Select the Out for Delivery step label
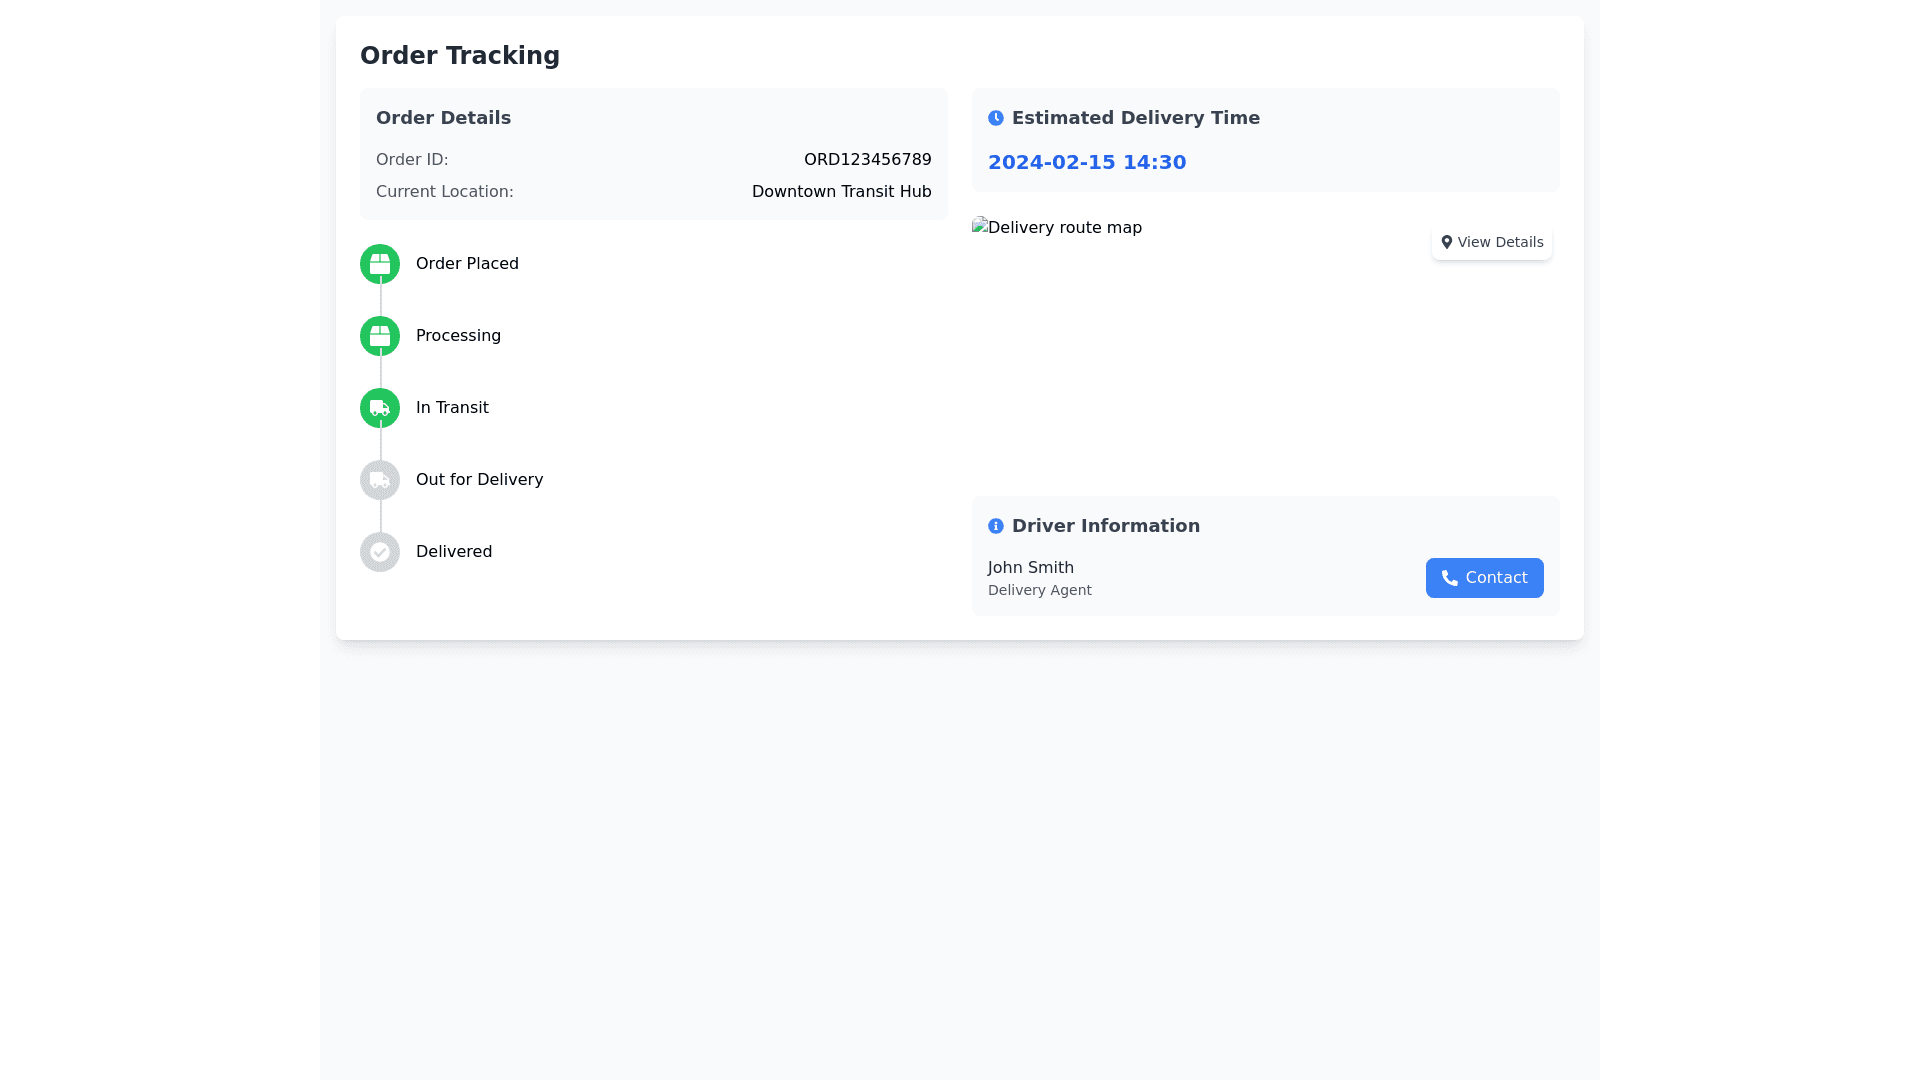Image resolution: width=1920 pixels, height=1080 pixels. [x=479, y=480]
